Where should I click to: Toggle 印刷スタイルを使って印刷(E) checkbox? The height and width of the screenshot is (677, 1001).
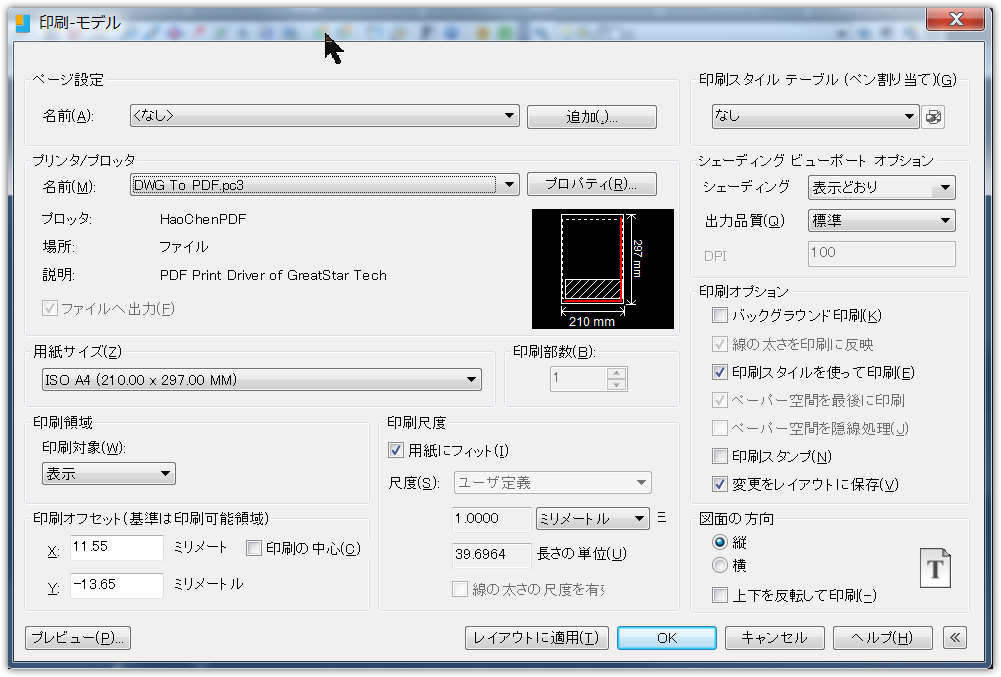719,372
